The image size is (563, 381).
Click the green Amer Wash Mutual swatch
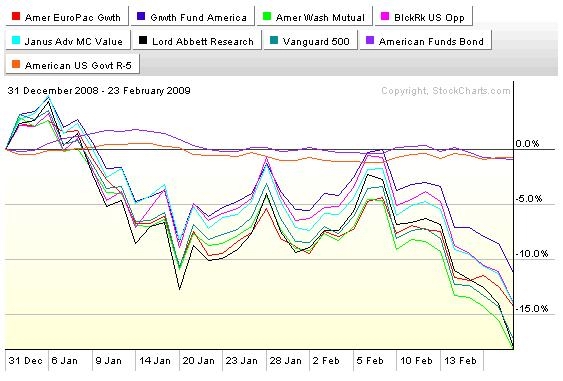(x=267, y=16)
